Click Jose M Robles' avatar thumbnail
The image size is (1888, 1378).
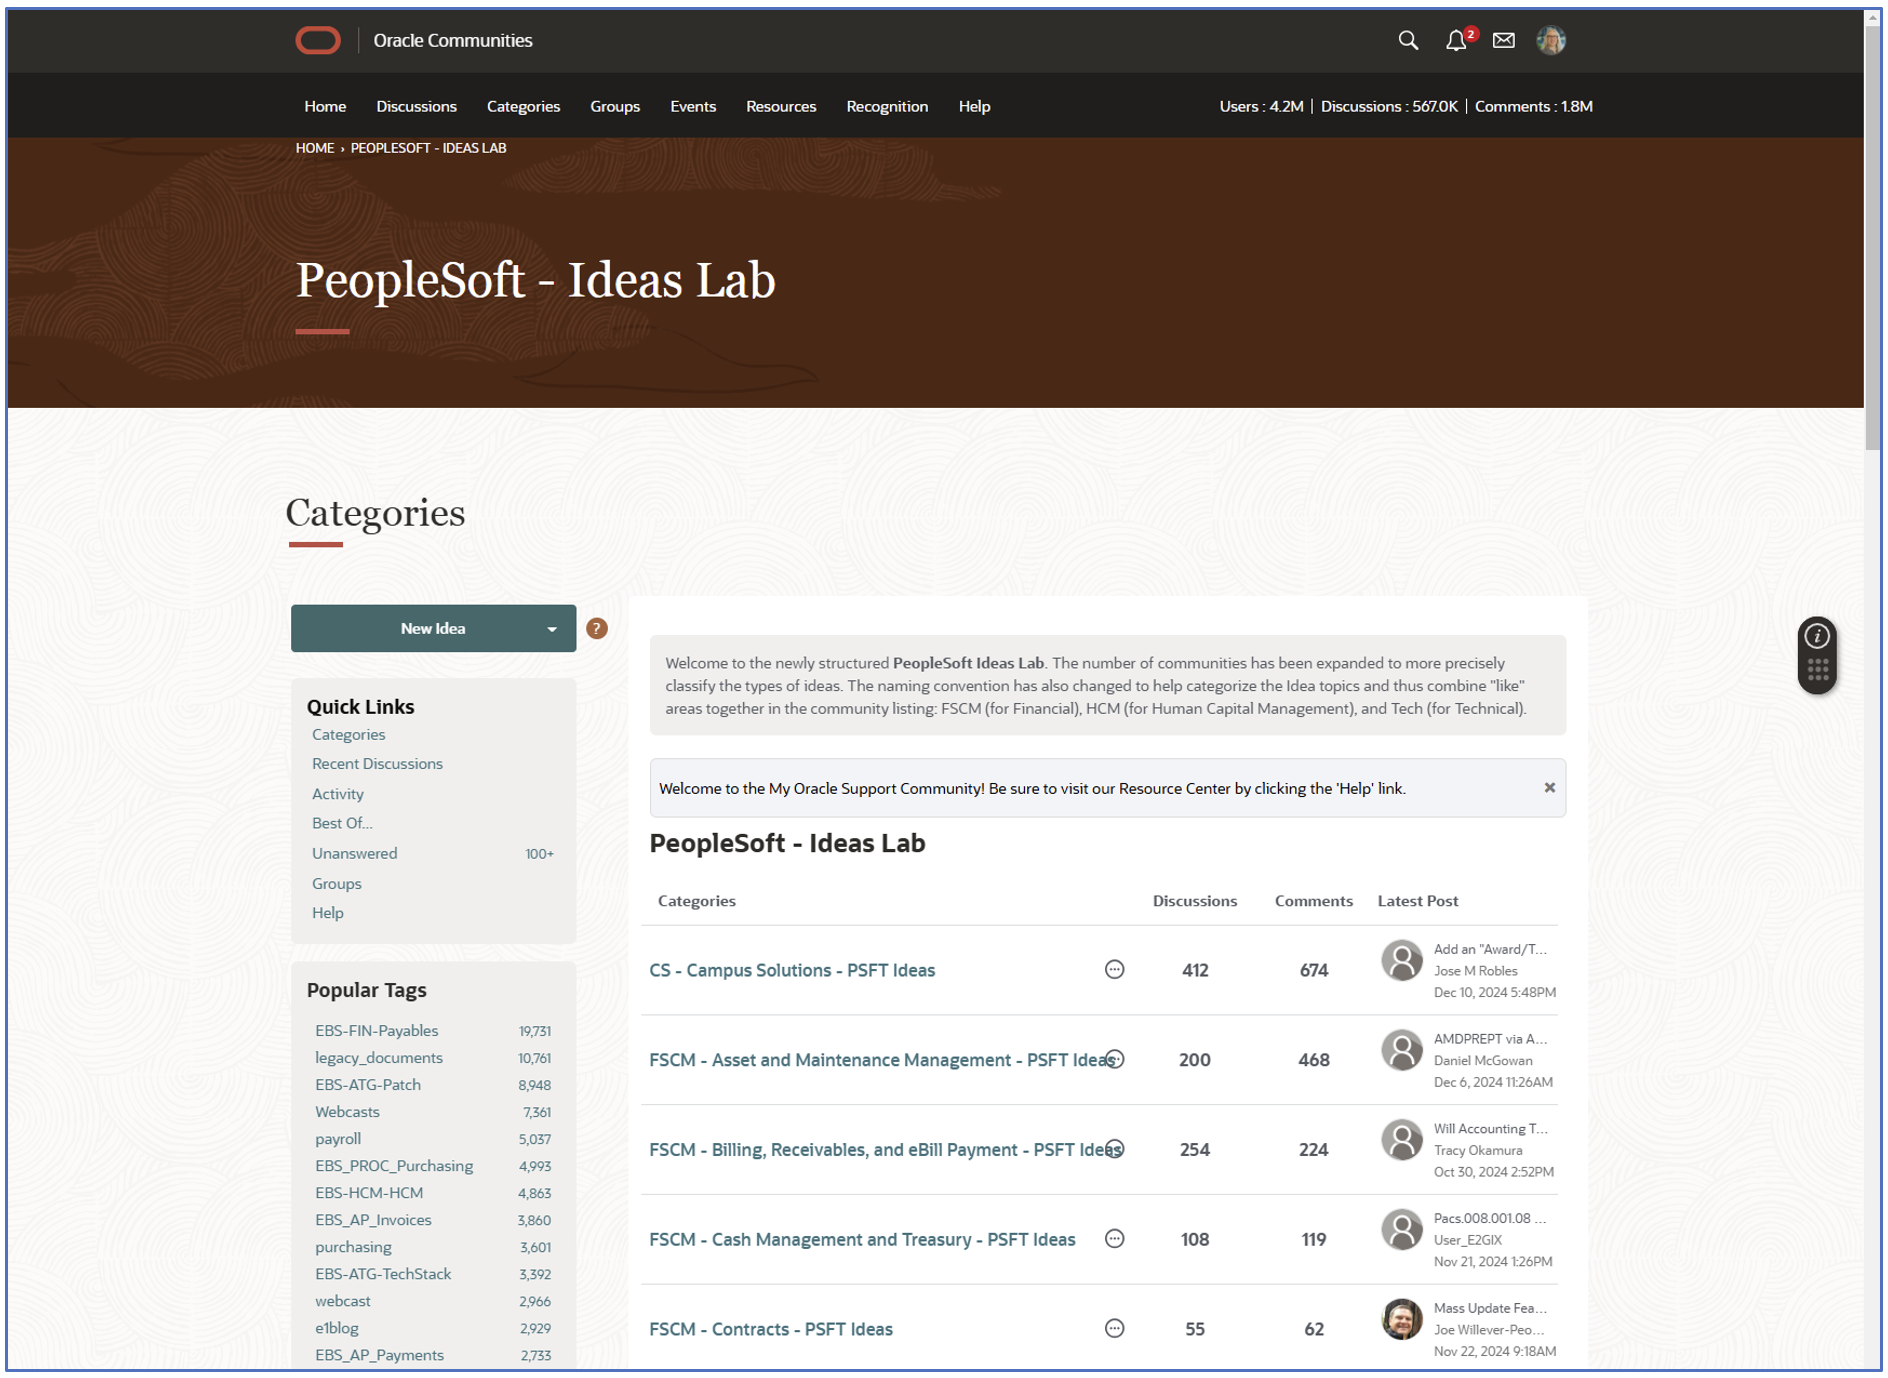1400,959
